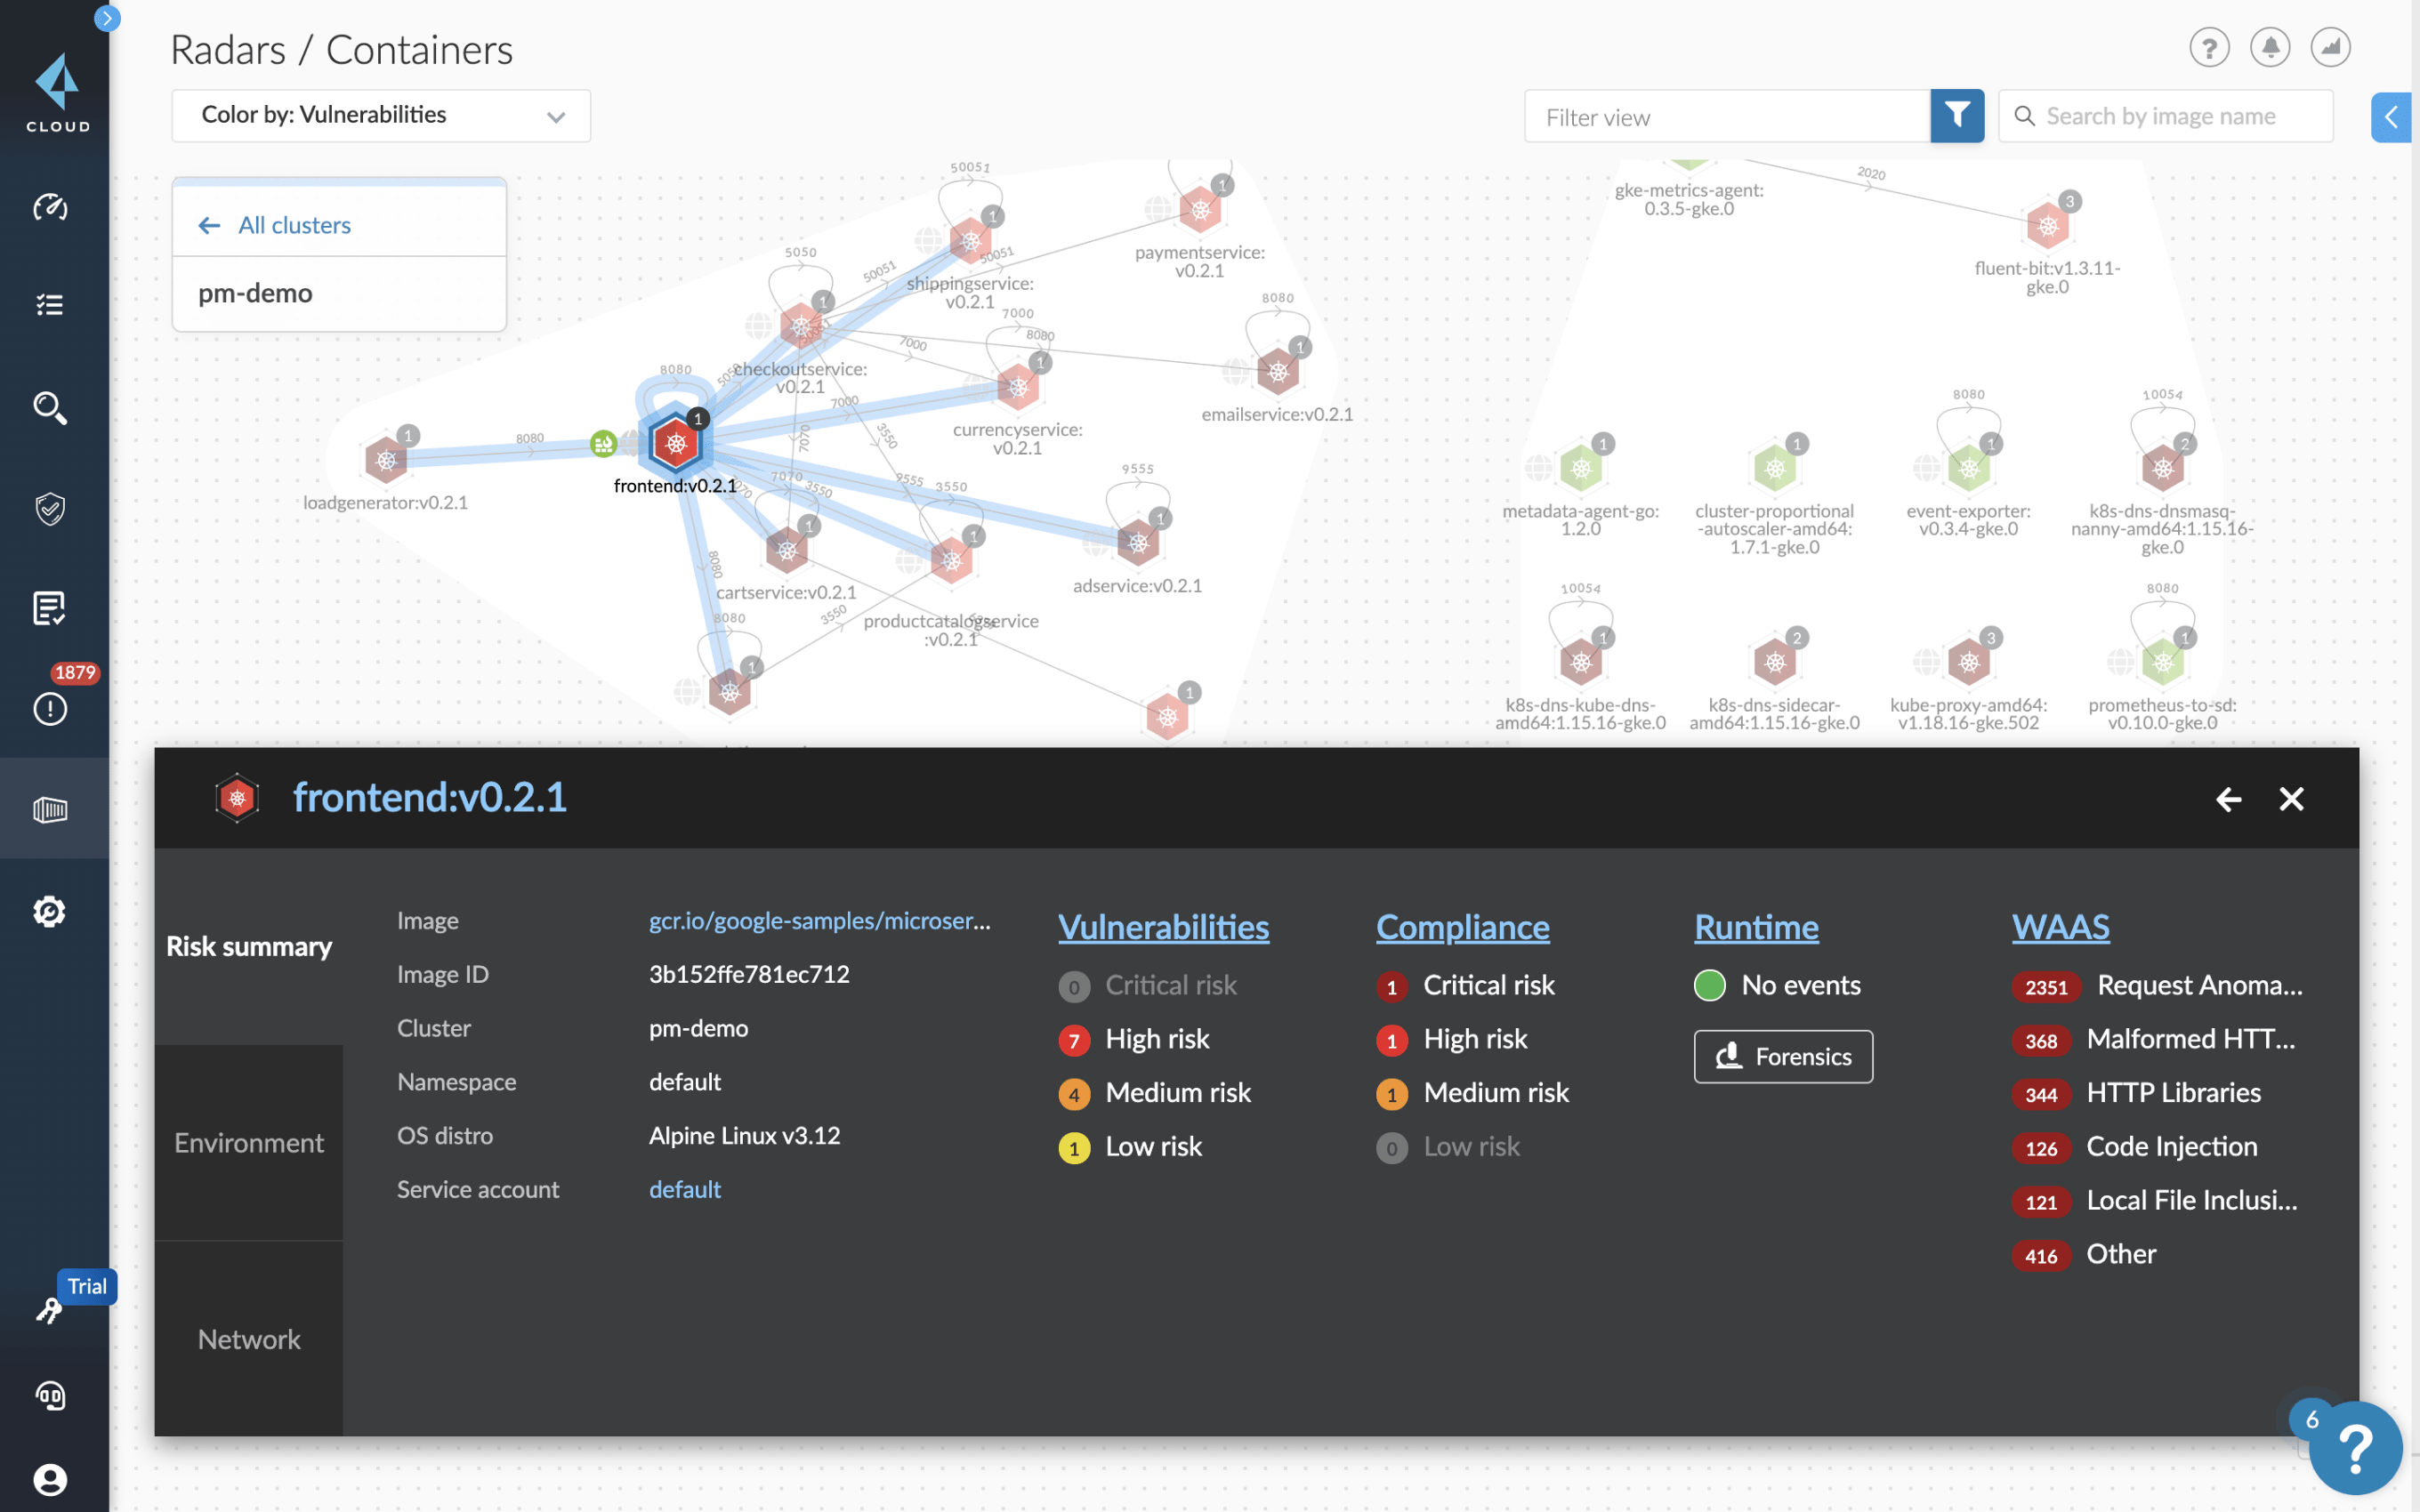
Task: Click the Vulnerabilities tab in frontend panel
Action: [x=1164, y=927]
